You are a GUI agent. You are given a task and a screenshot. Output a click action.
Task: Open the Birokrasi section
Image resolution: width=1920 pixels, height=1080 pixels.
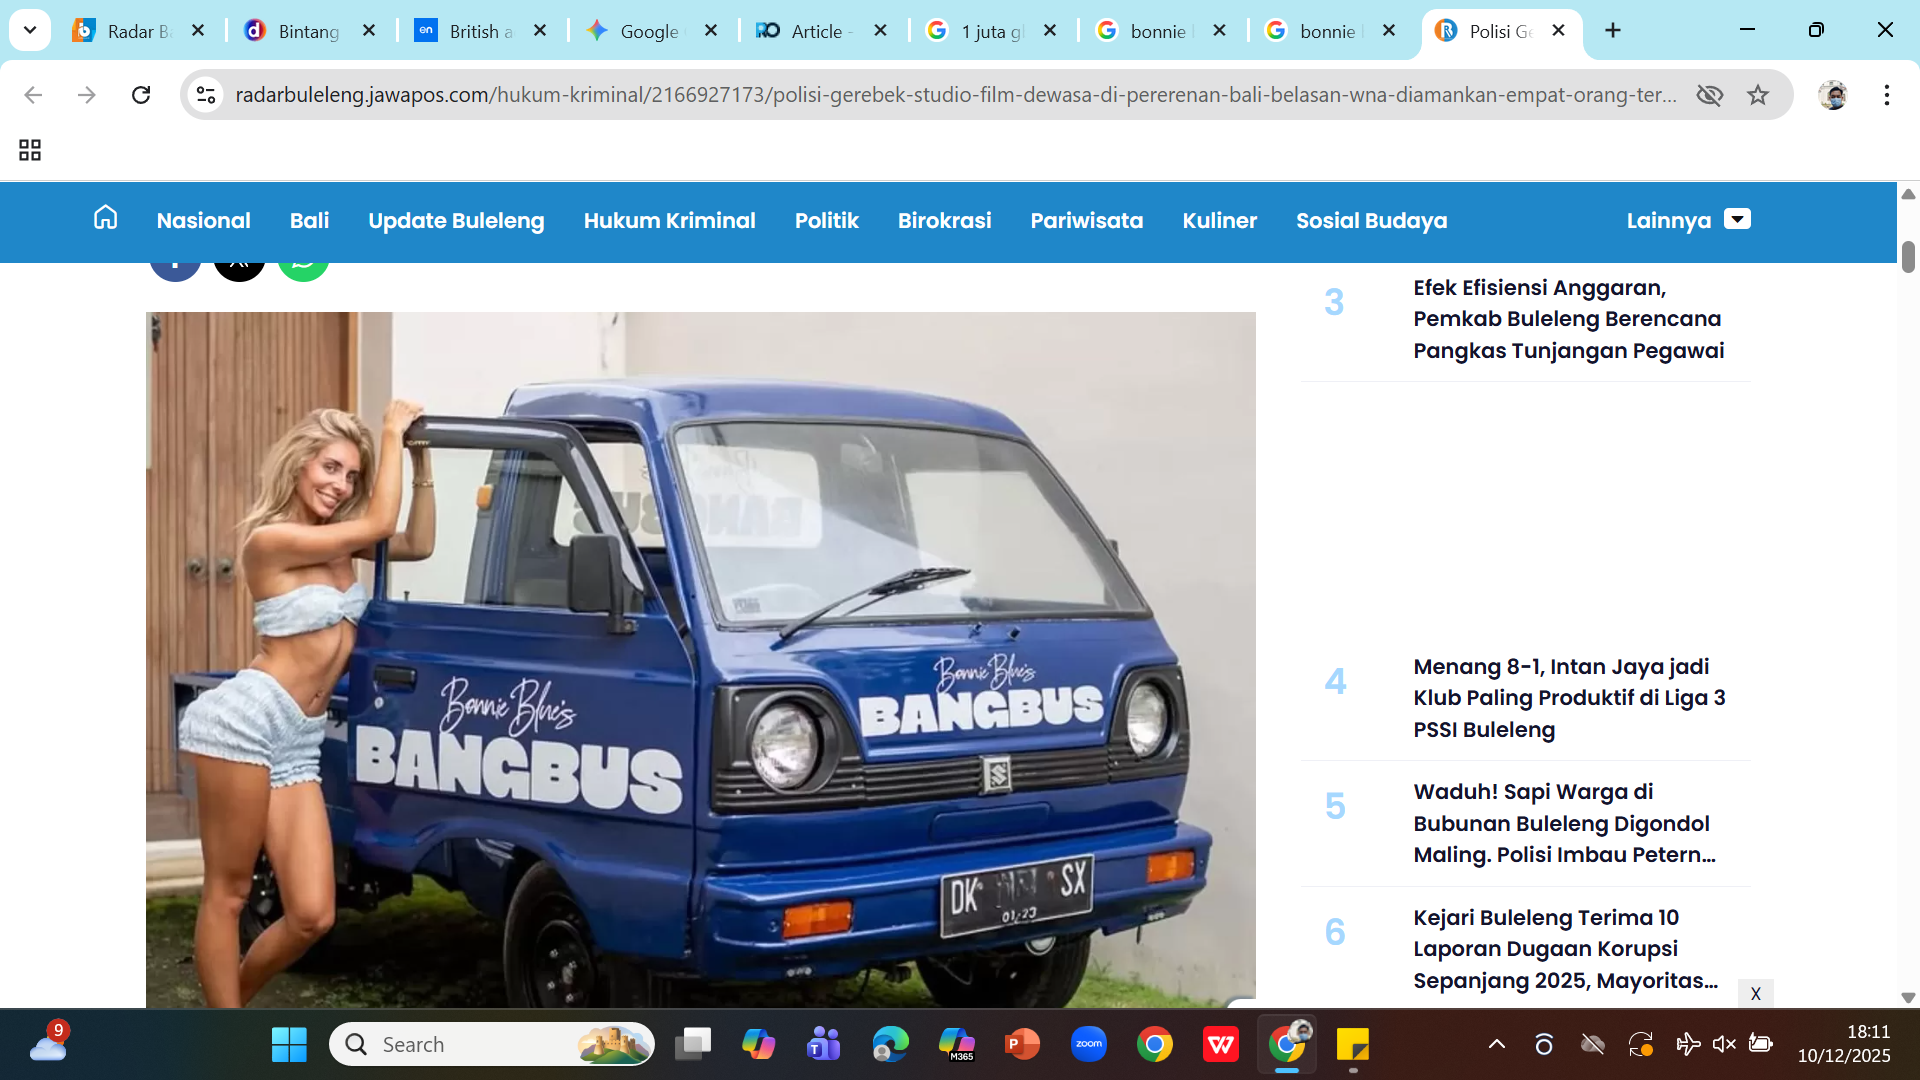[x=944, y=220]
